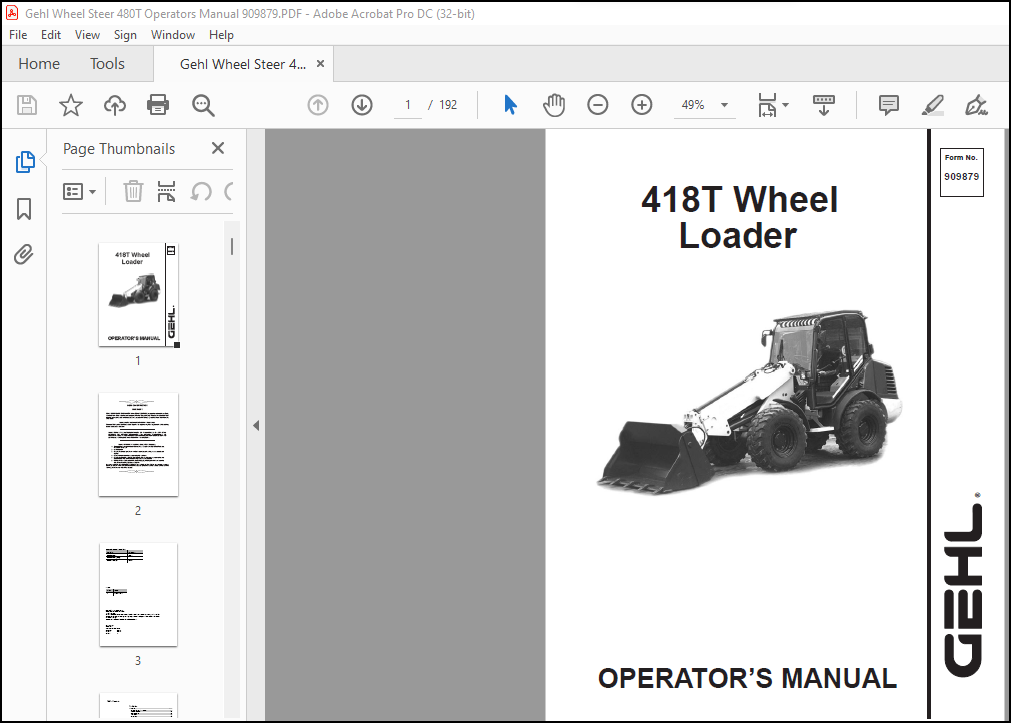Go to previous page arrow
The height and width of the screenshot is (723, 1011).
click(x=318, y=104)
